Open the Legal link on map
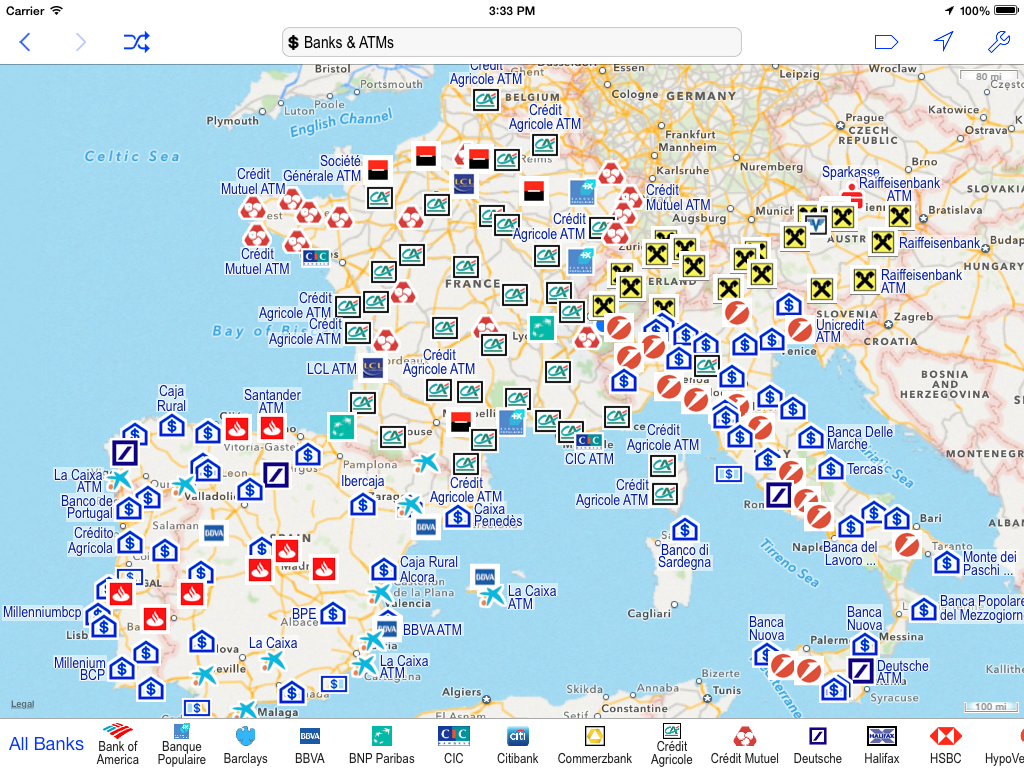The height and width of the screenshot is (768, 1024). pos(22,704)
